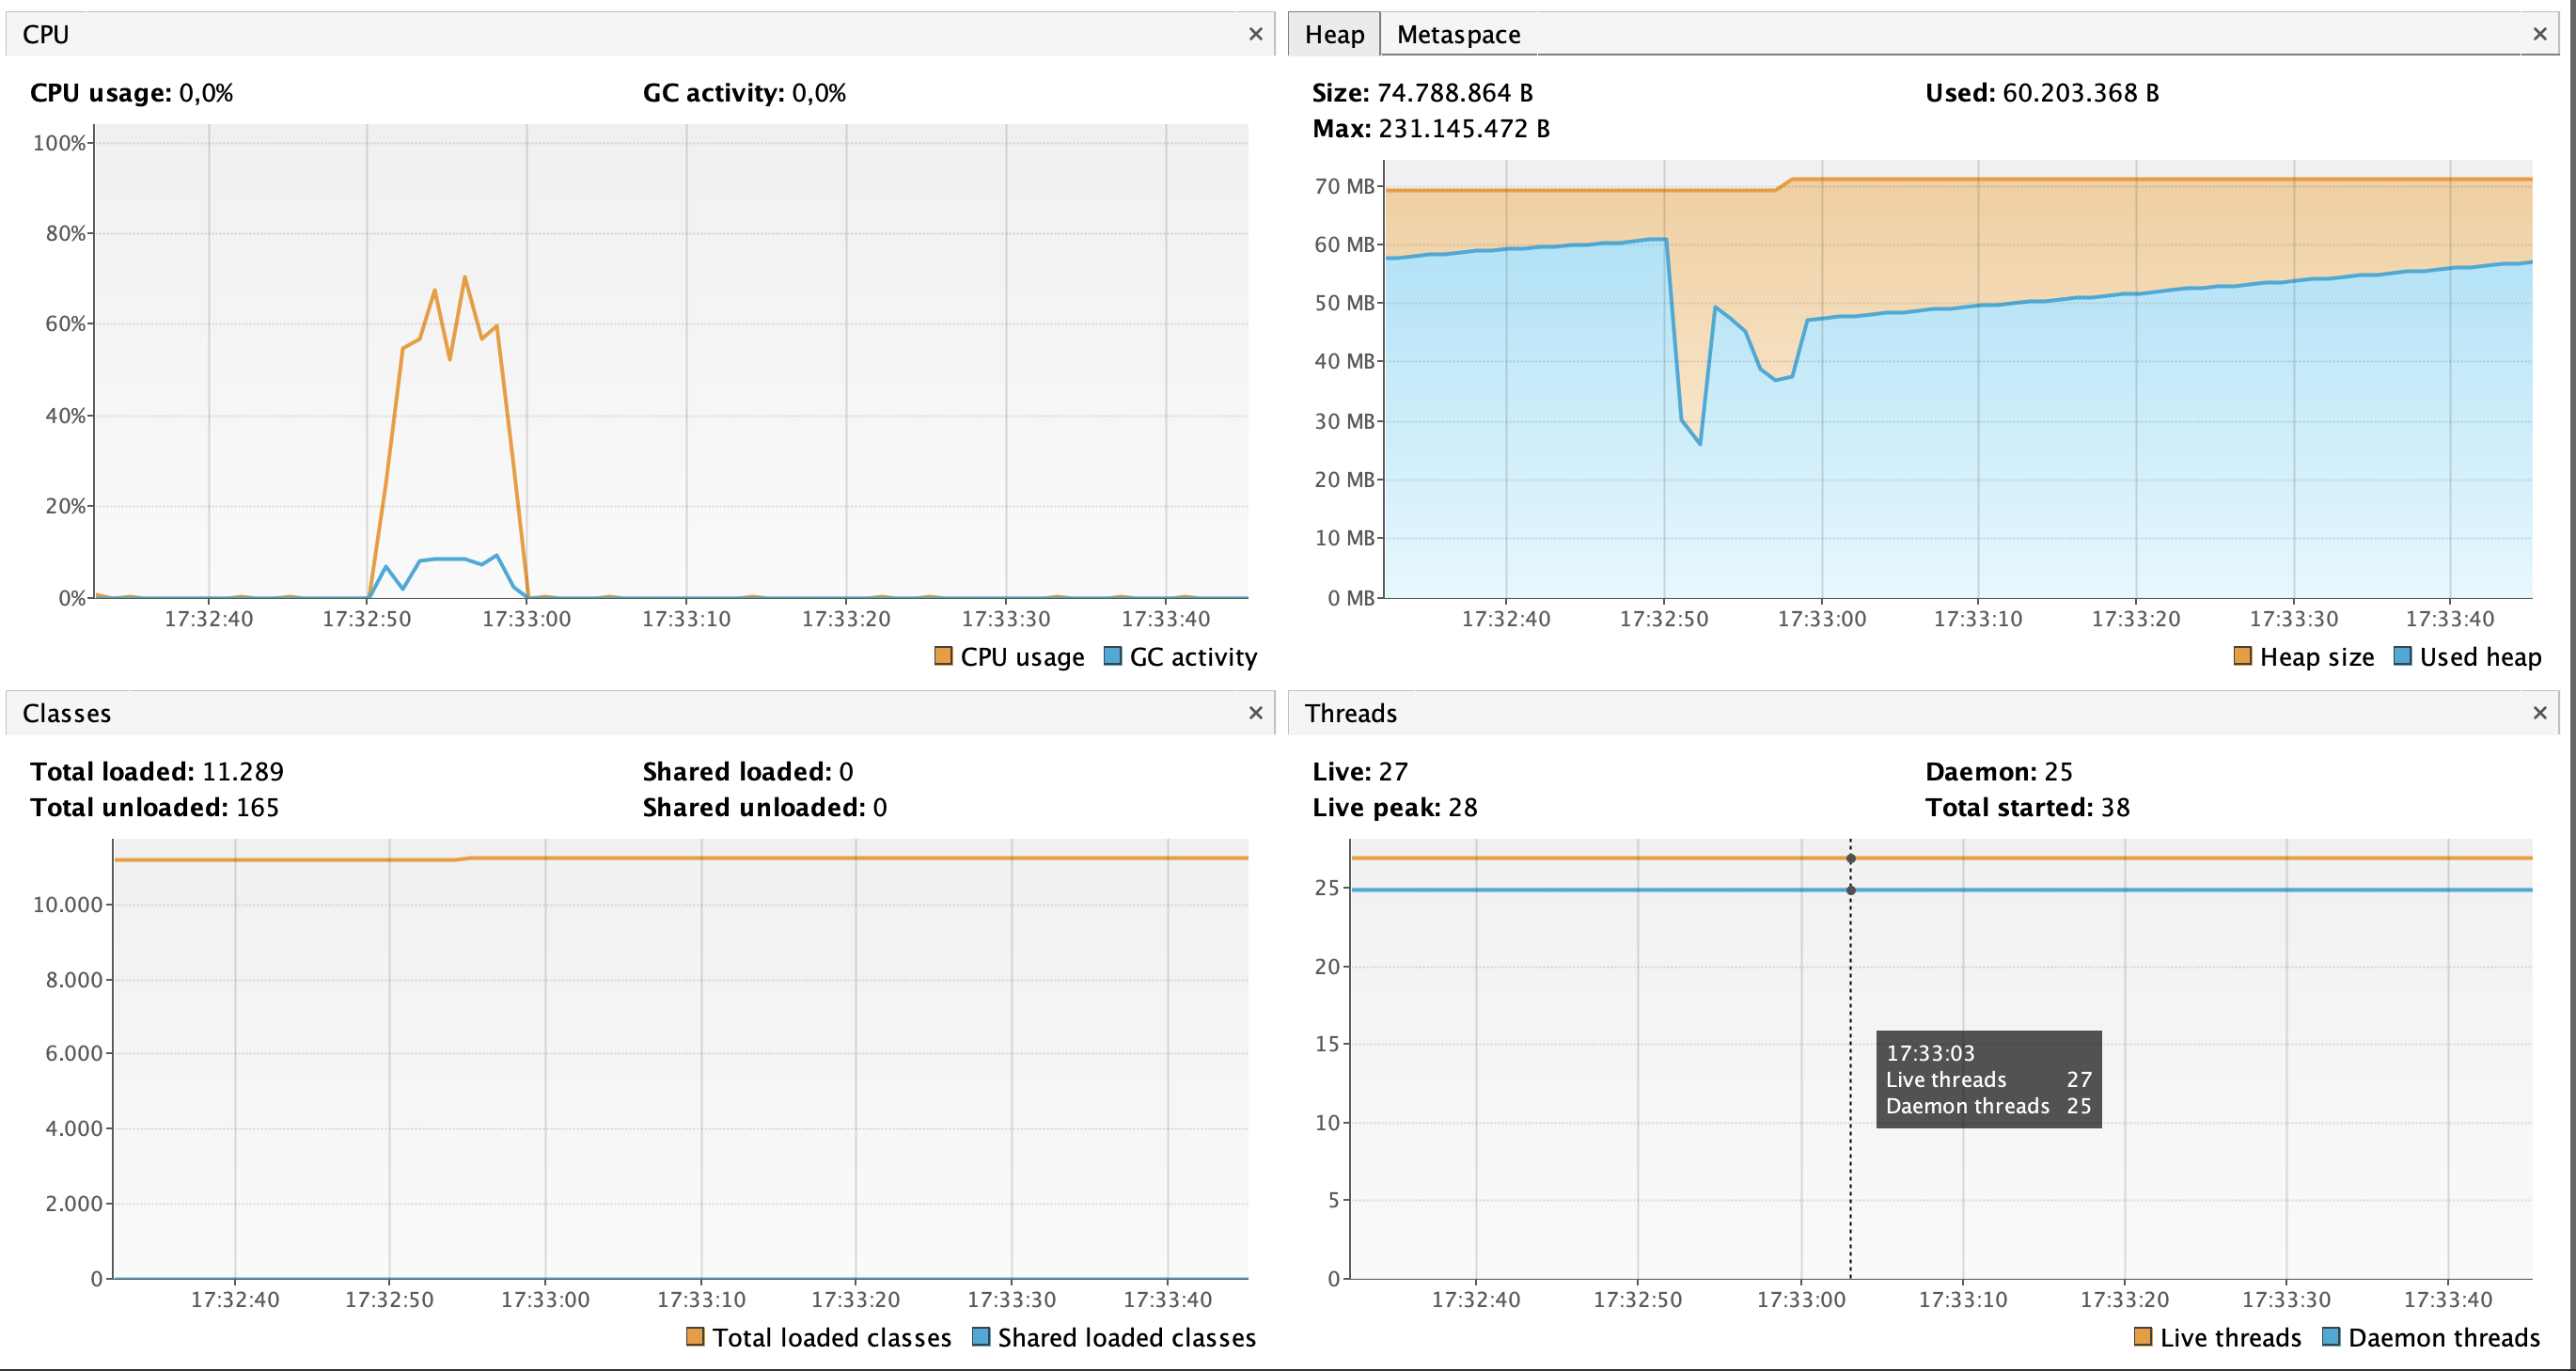Click 17:33:20 on the Threads time axis
2576x1371 pixels.
click(2125, 1300)
